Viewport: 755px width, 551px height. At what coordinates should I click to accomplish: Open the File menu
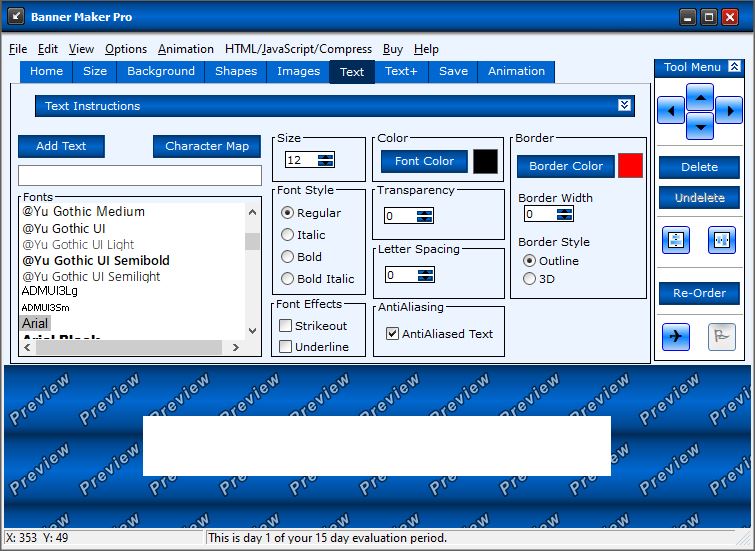18,49
